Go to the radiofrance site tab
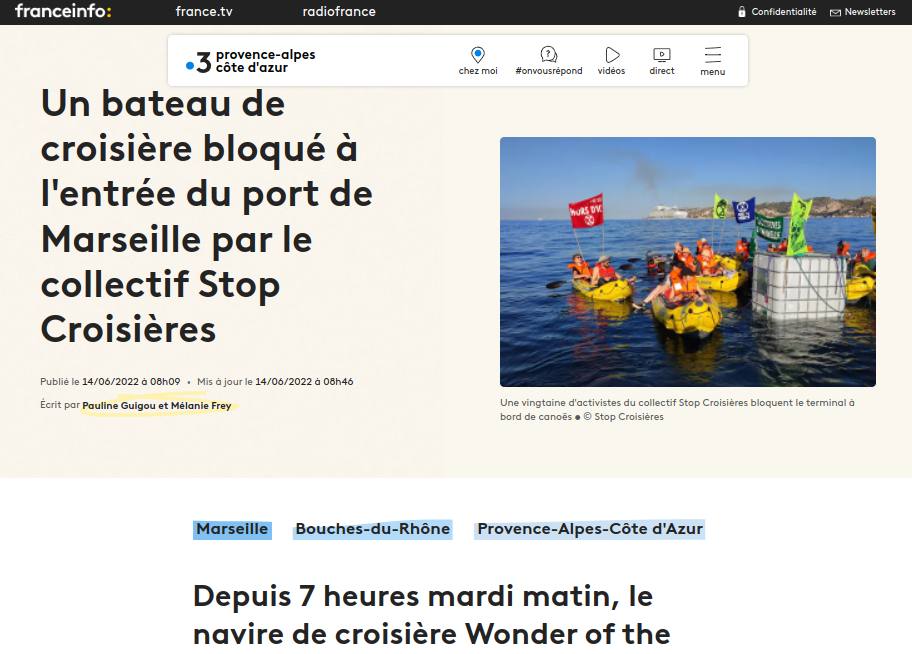The image size is (912, 654). [339, 12]
